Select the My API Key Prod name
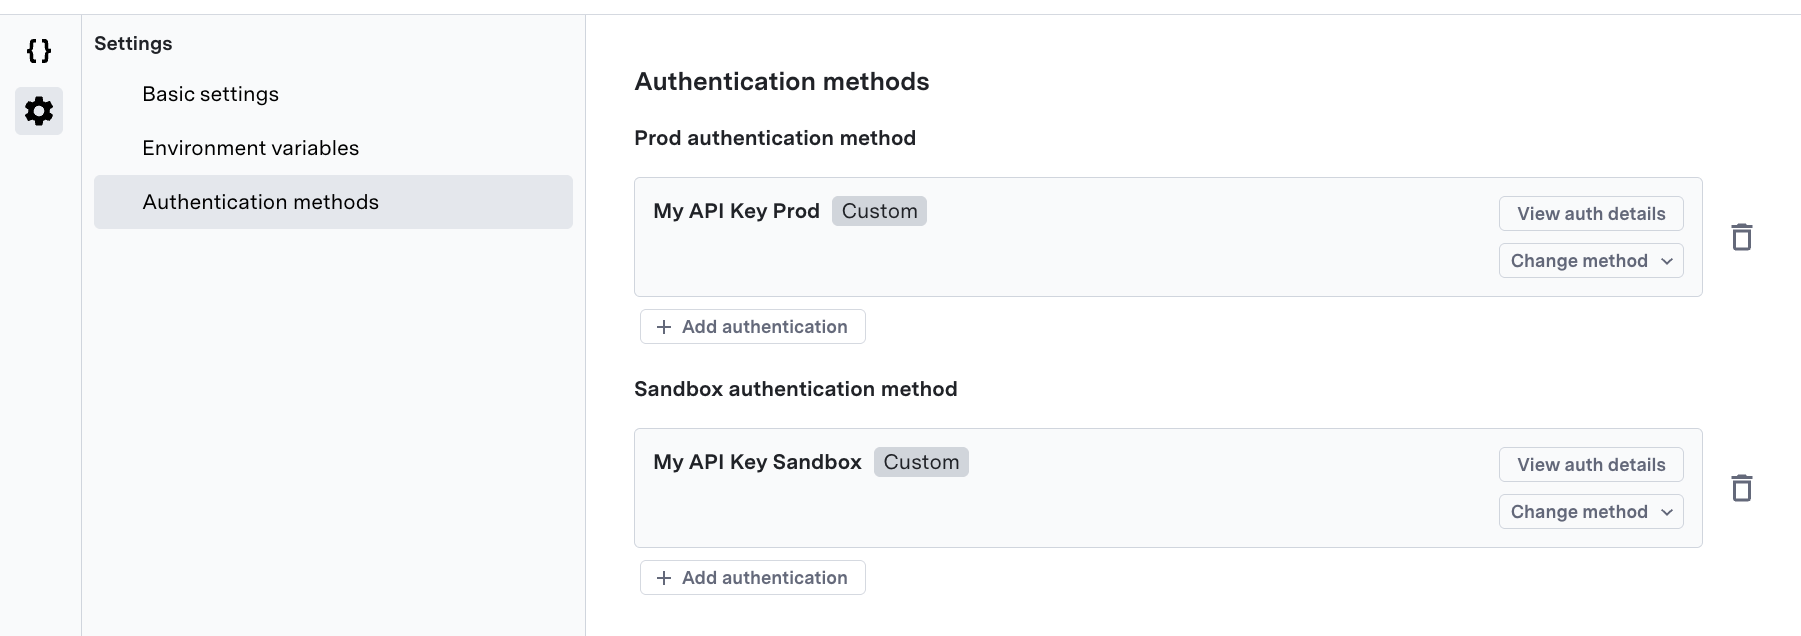The width and height of the screenshot is (1801, 636). (736, 211)
